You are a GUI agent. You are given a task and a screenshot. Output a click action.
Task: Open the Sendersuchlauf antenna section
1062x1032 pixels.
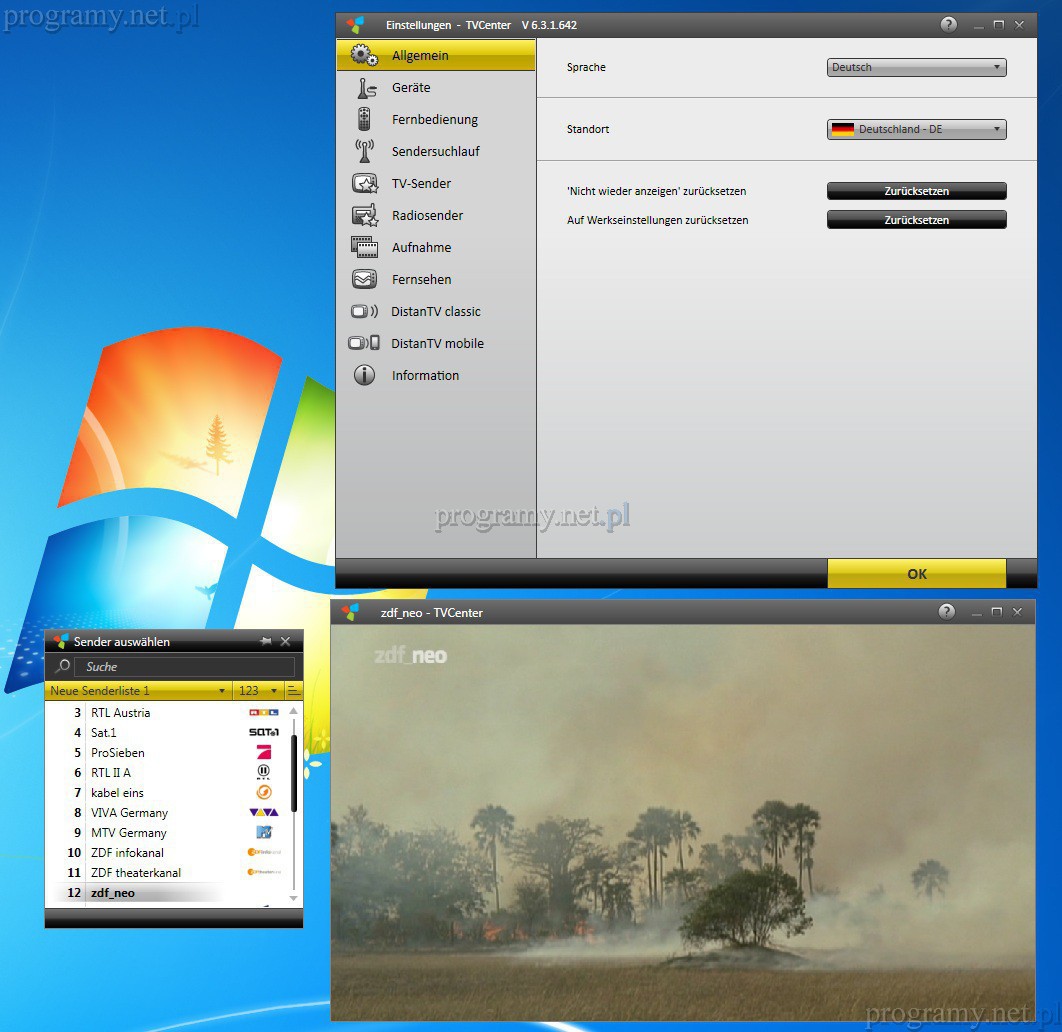[x=364, y=151]
